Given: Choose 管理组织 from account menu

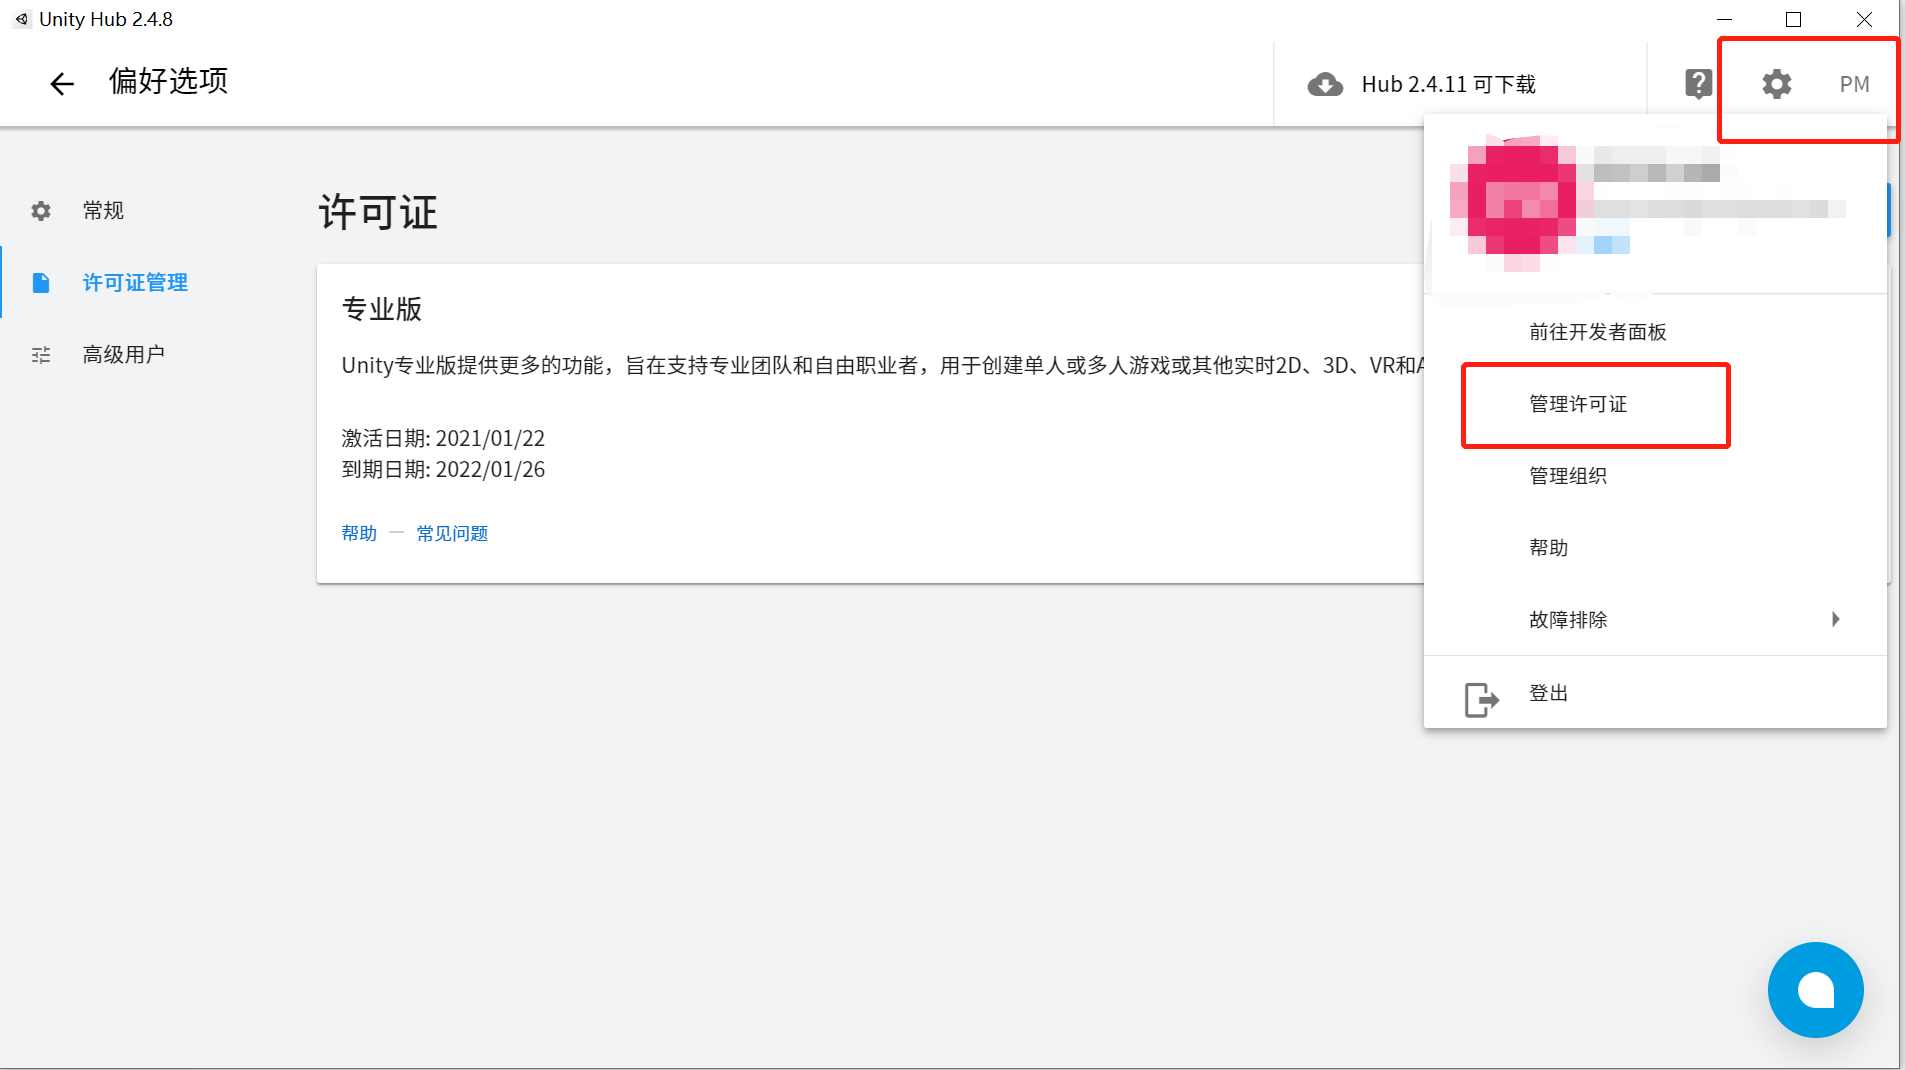Looking at the screenshot, I should click(x=1655, y=476).
